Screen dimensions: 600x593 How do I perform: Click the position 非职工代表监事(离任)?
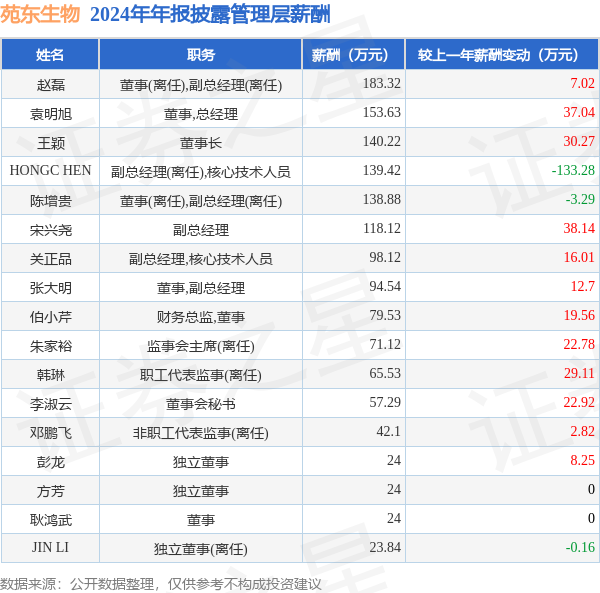point(201,433)
